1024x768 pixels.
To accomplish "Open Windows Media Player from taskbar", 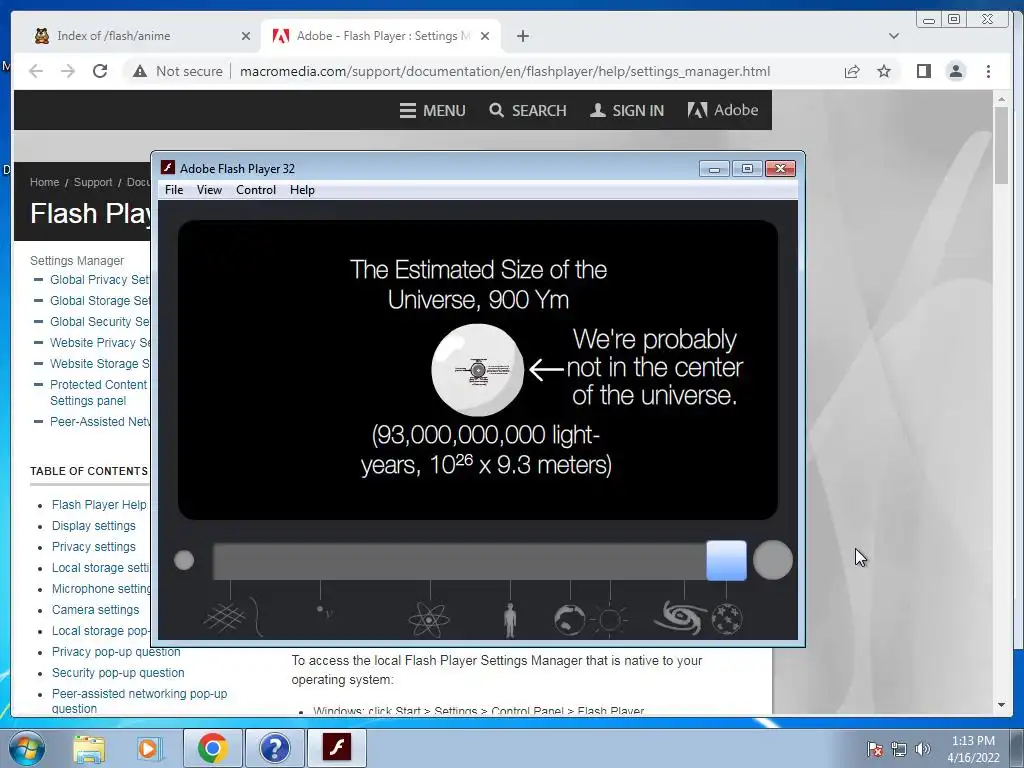I will click(150, 748).
